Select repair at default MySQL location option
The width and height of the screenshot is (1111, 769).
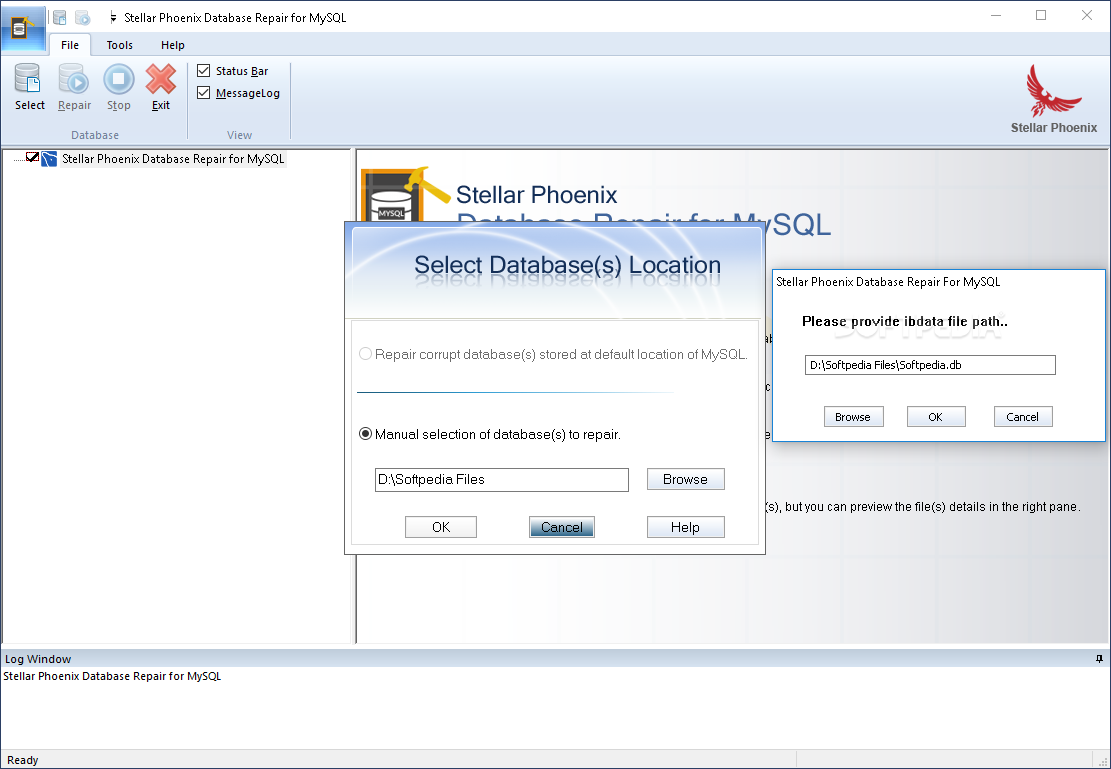tap(365, 354)
